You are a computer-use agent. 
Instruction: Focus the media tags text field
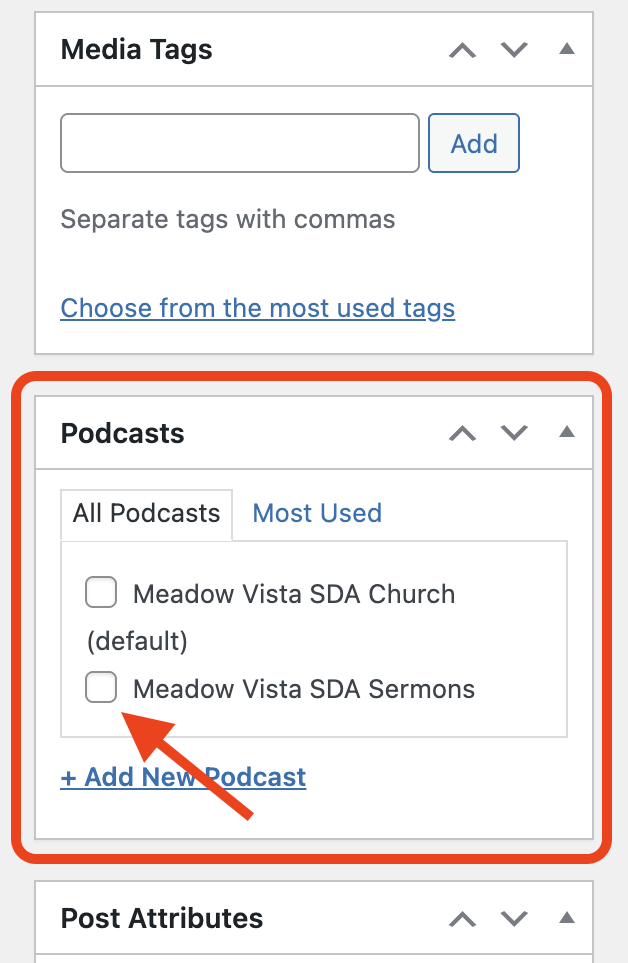pos(240,144)
